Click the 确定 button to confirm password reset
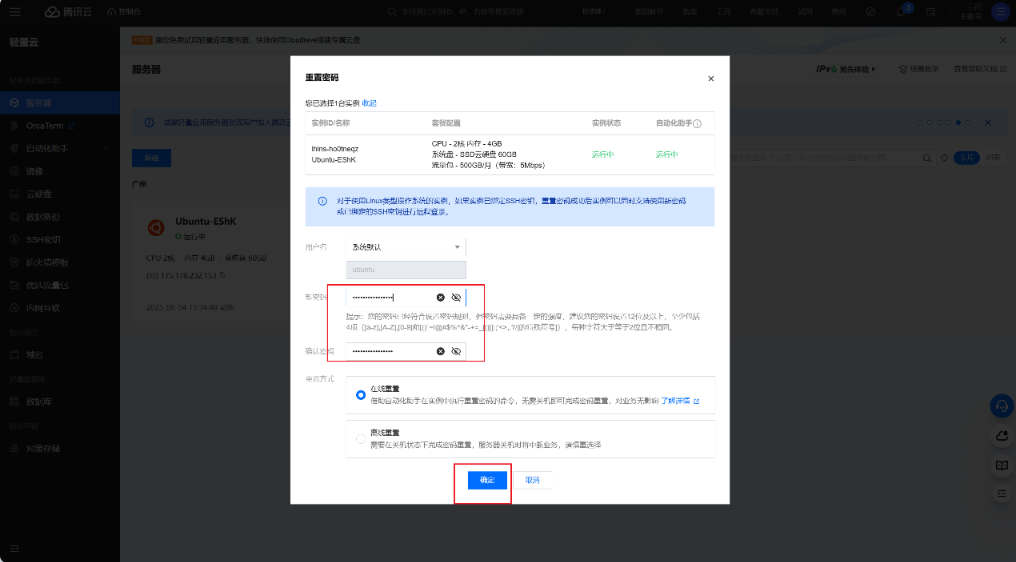 coord(487,480)
